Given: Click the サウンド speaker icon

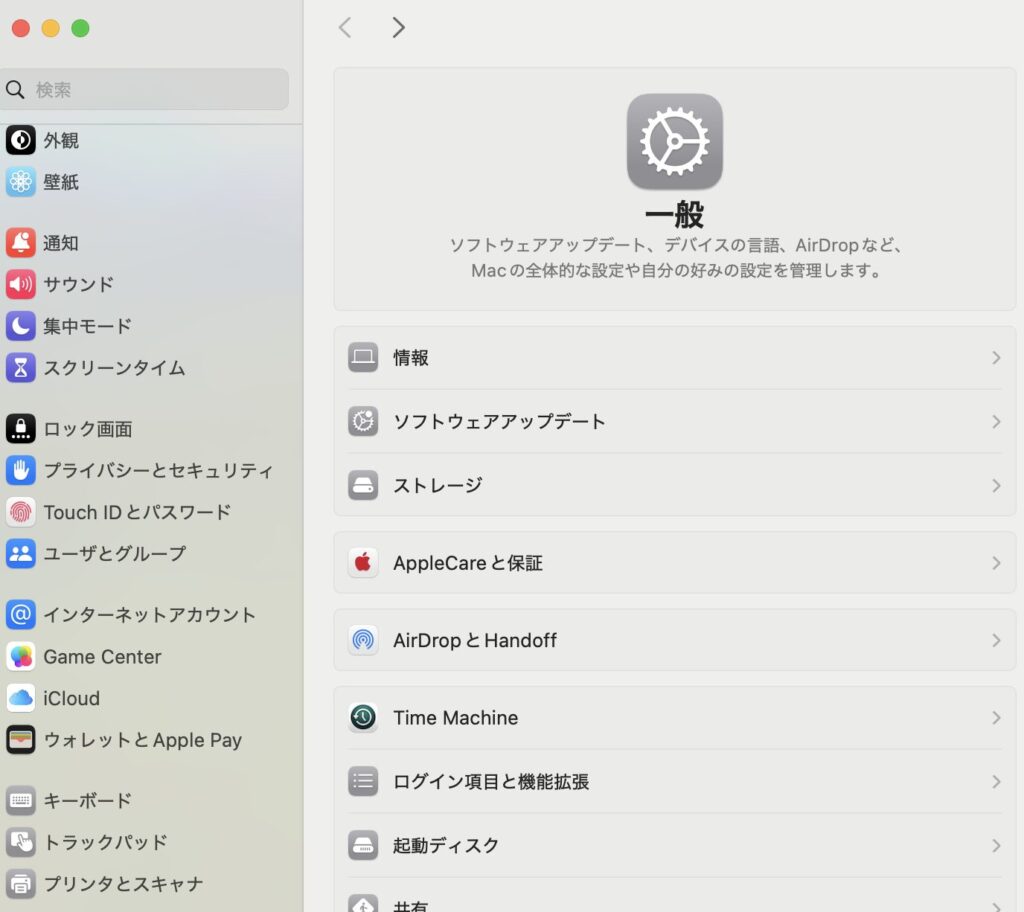Looking at the screenshot, I should point(21,285).
